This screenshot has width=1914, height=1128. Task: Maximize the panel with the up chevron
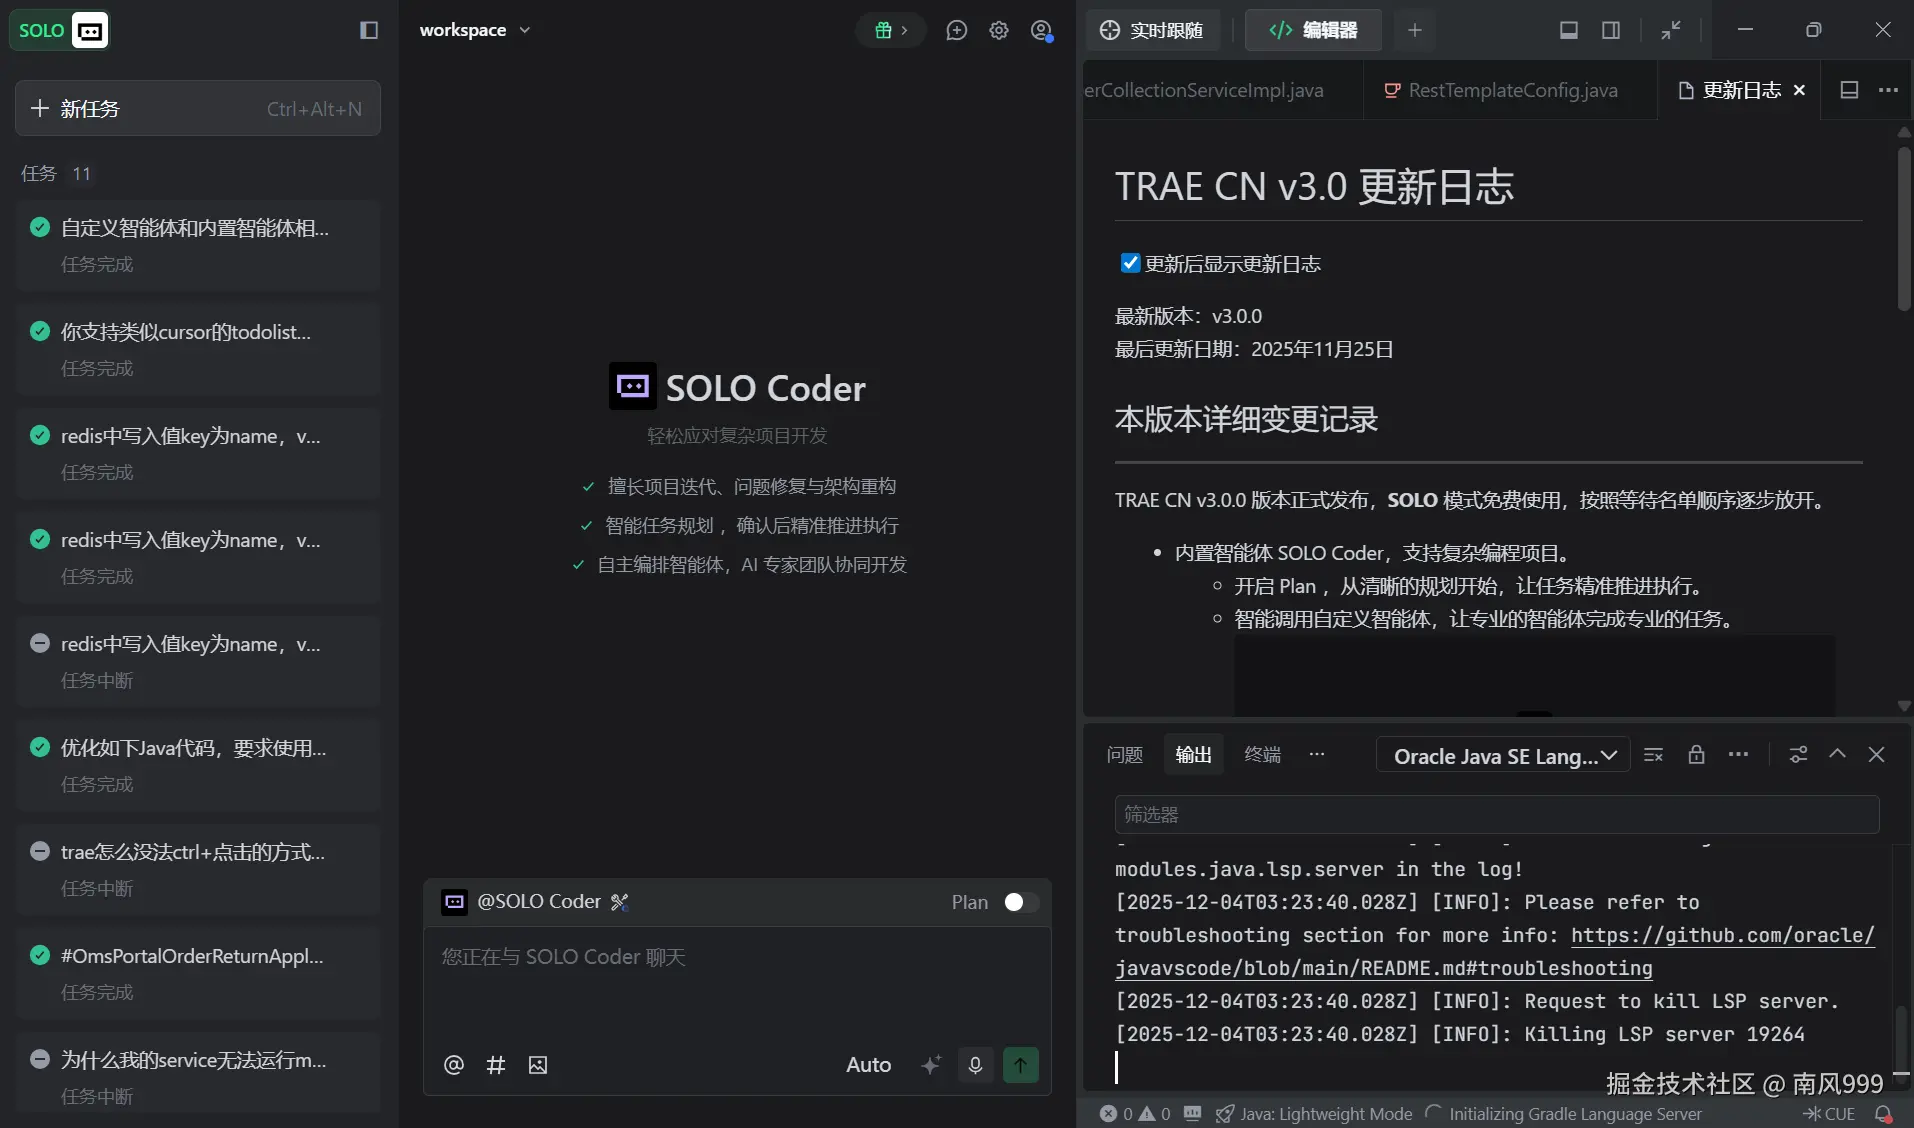click(x=1838, y=755)
